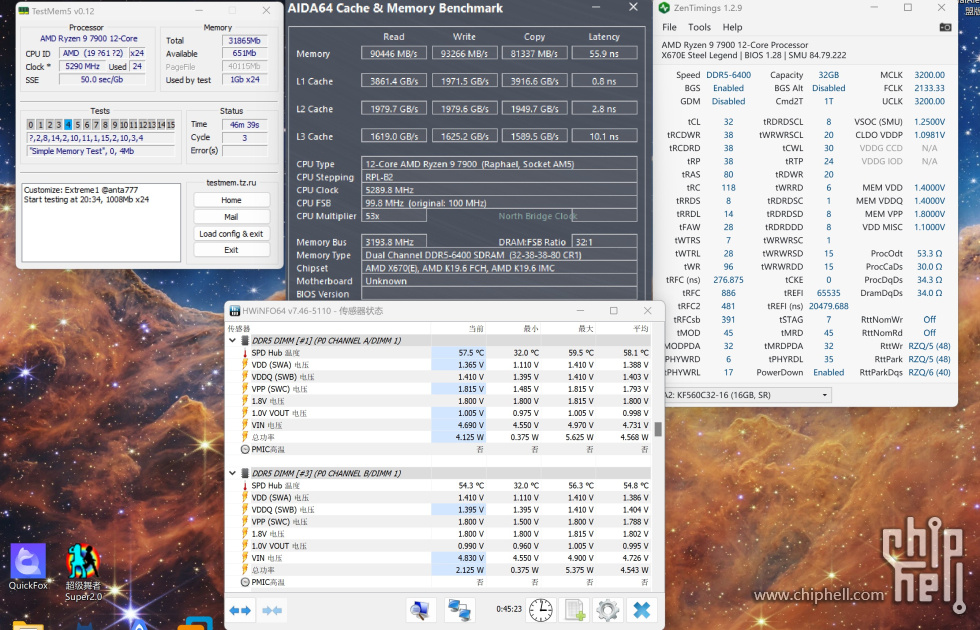Click the HWiNFO64 sensor list vertical scrollbar
The width and height of the screenshot is (980, 630).
pos(658,429)
